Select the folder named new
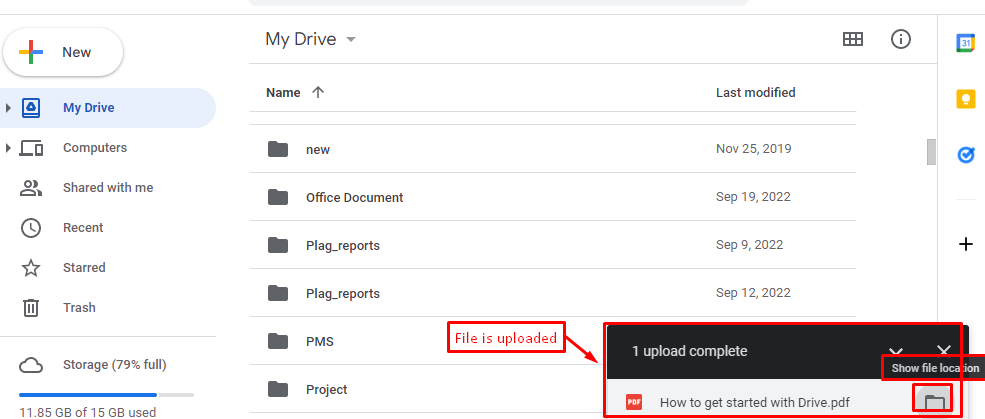Image resolution: width=985 pixels, height=419 pixels. (553, 149)
